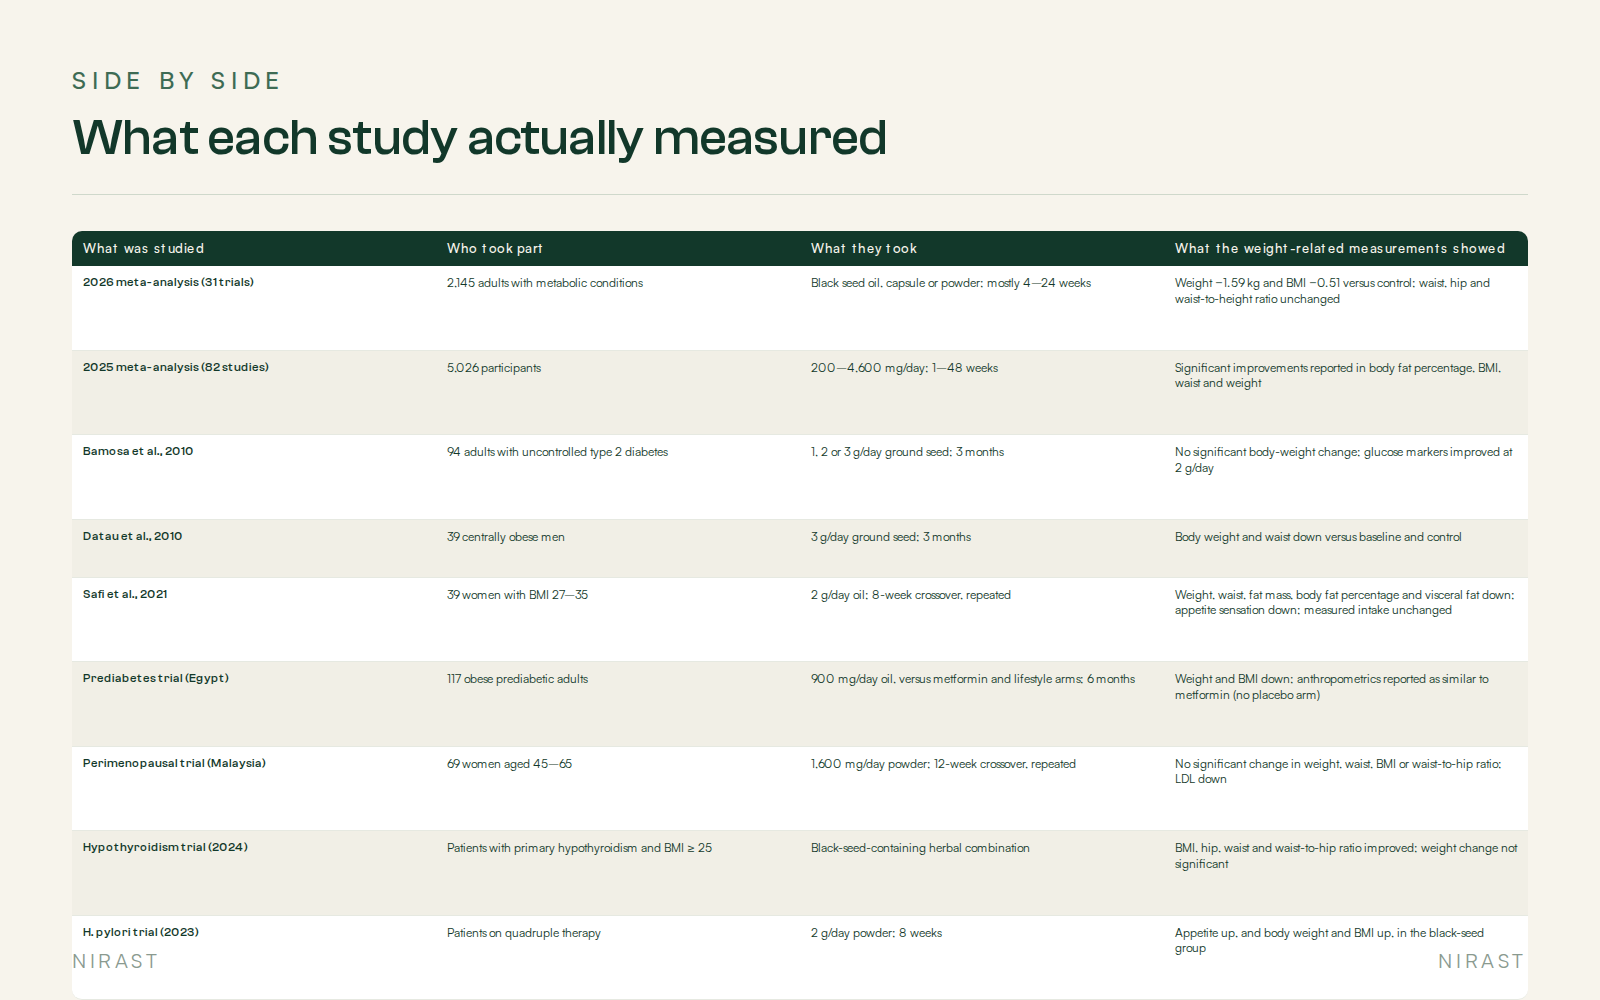
Task: Click 'Black-seed-containing herbal combination' cell
Action: pos(920,848)
